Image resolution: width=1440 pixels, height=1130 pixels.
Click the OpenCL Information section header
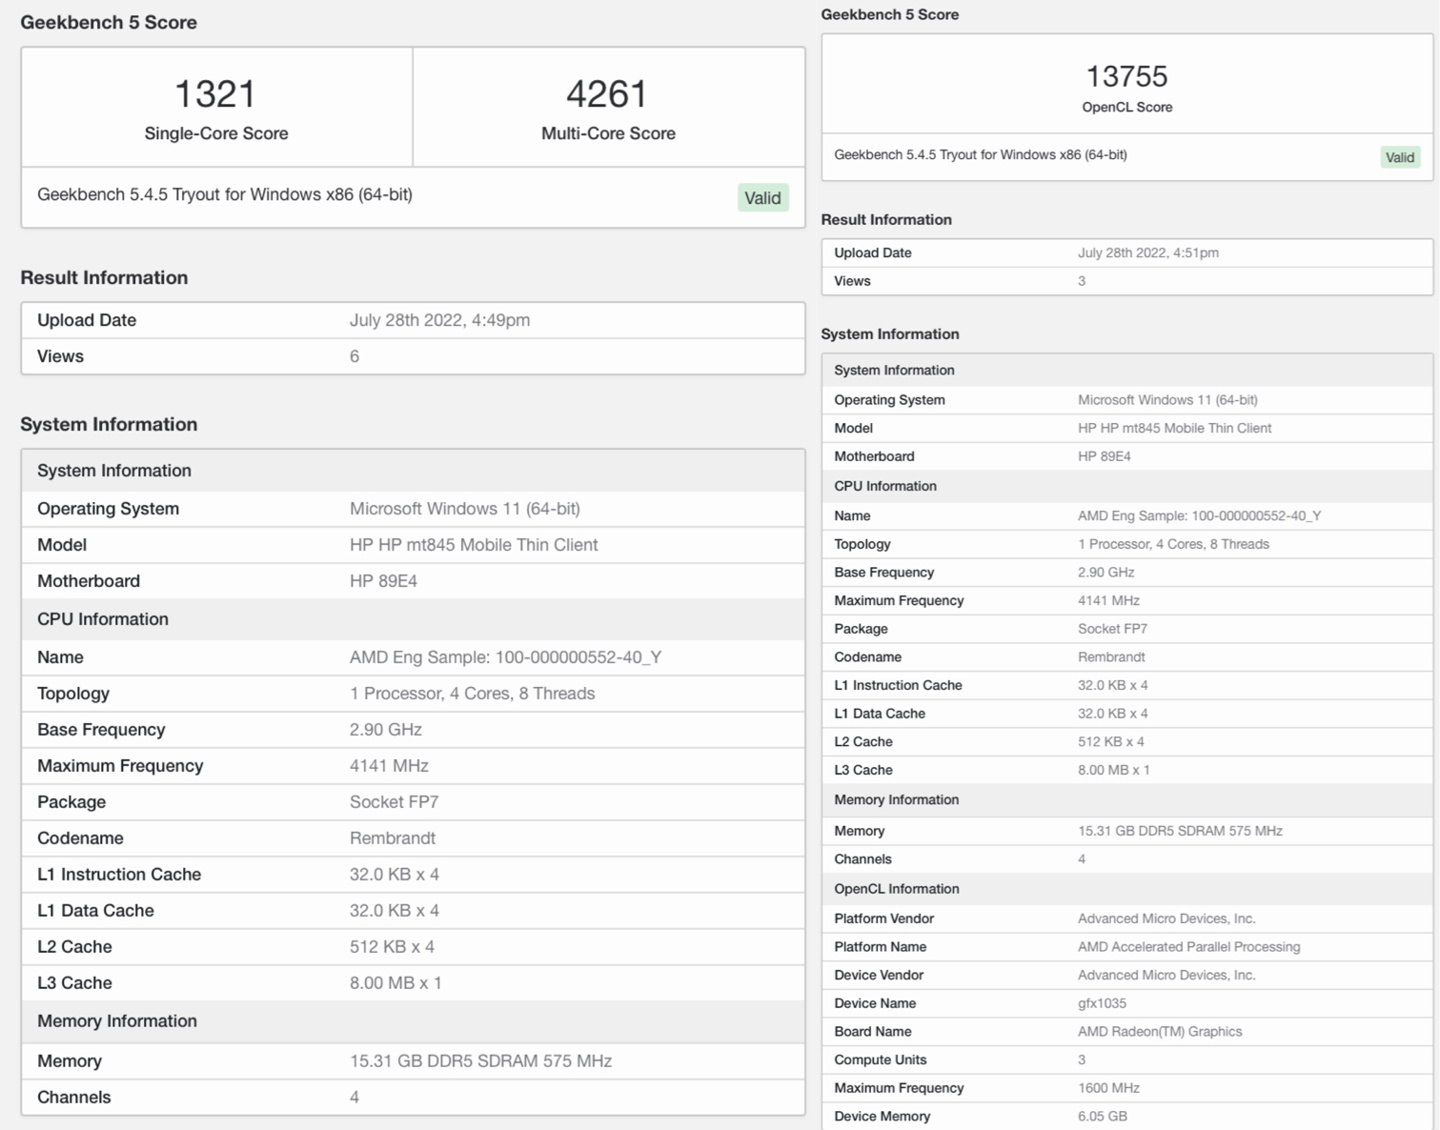click(1127, 889)
